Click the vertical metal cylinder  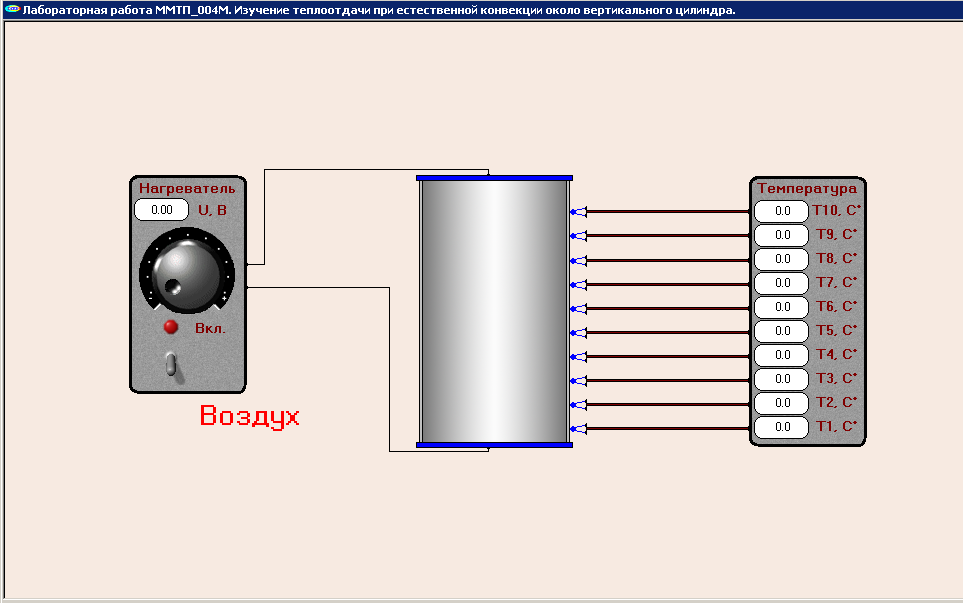tap(494, 311)
